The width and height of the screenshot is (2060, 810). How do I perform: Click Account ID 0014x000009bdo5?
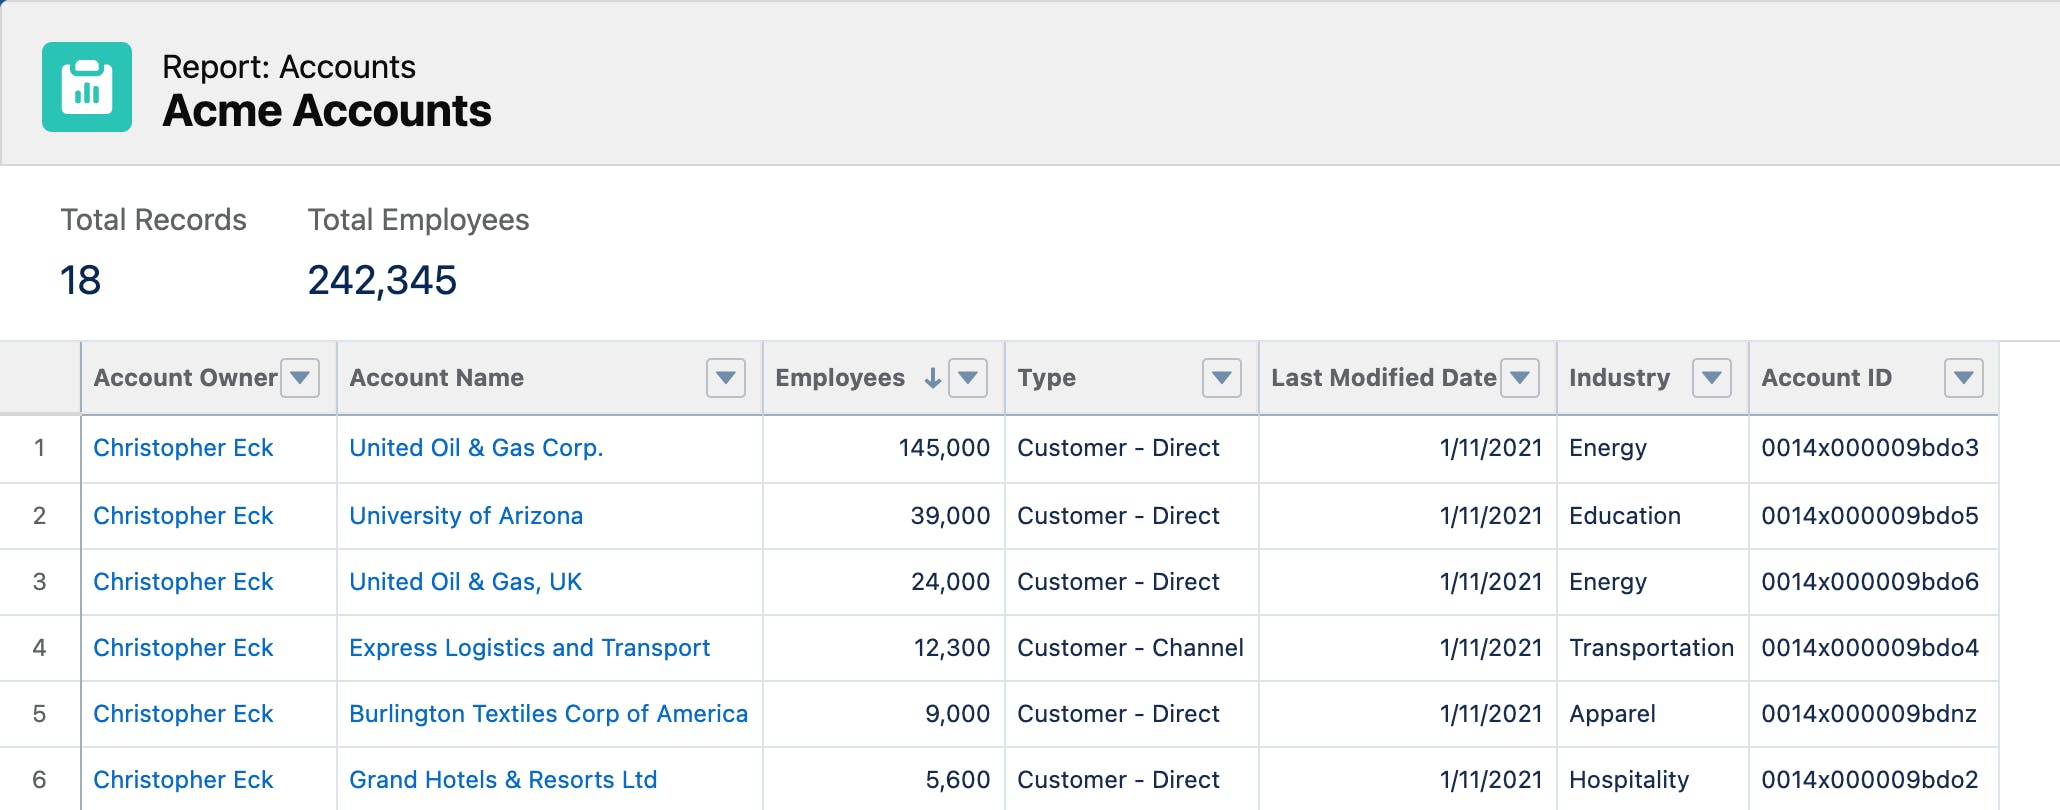click(1870, 516)
